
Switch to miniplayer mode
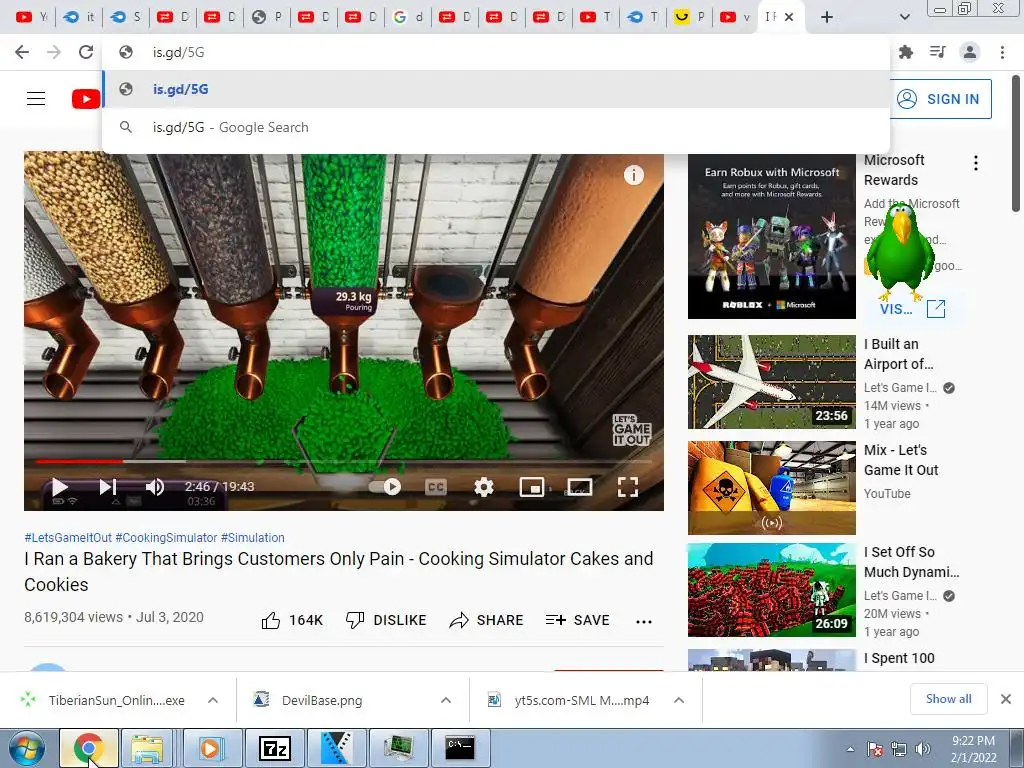coord(532,487)
